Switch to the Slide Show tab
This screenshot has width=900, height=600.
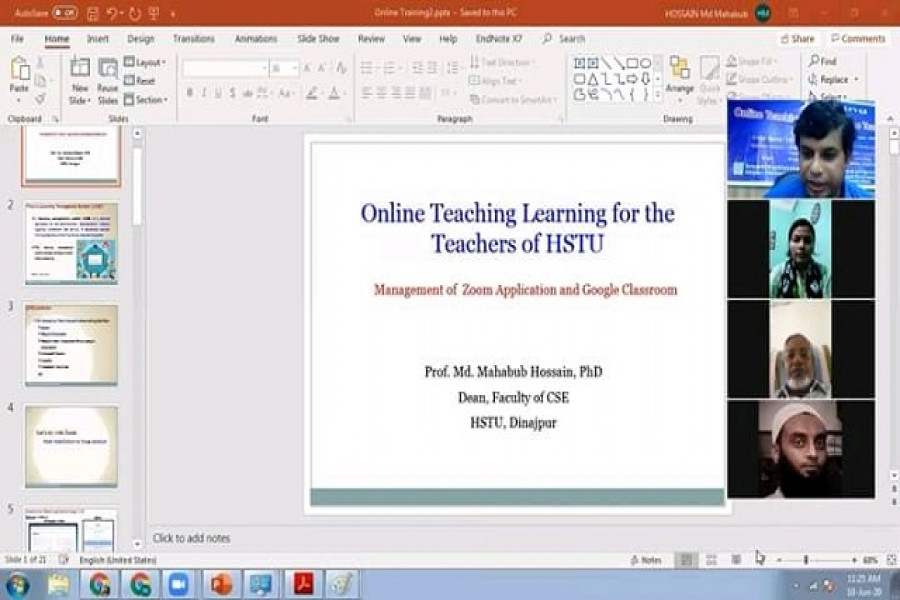pyautogui.click(x=318, y=39)
